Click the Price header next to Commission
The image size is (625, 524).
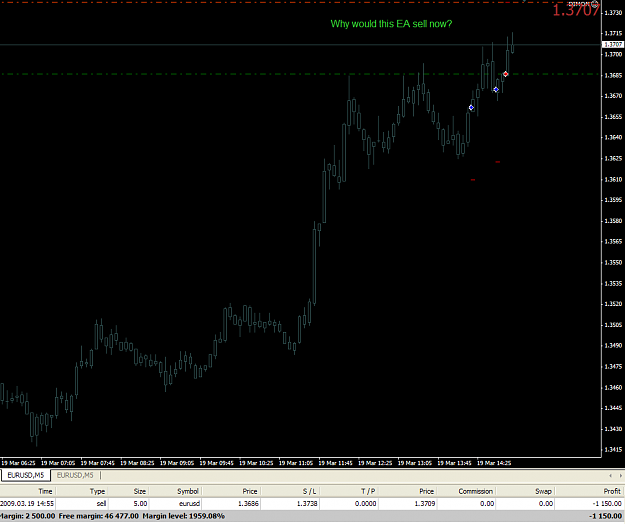pos(426,491)
